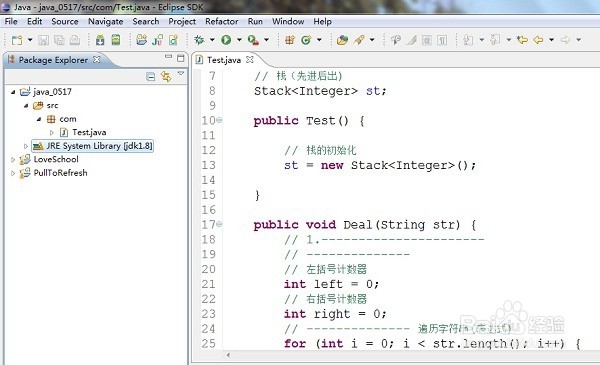Click the New wizard toolbar icon
The height and width of the screenshot is (365, 600).
17,40
